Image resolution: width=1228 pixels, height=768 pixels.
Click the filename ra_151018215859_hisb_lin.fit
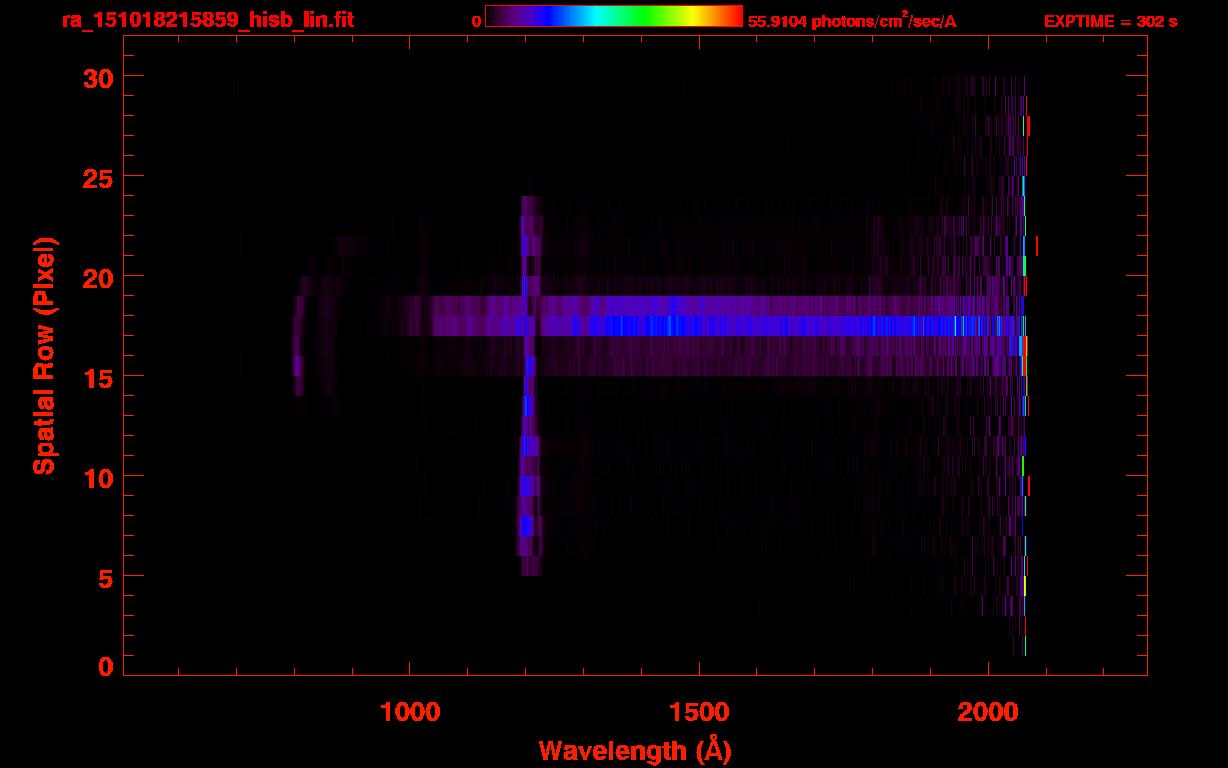pos(208,19)
